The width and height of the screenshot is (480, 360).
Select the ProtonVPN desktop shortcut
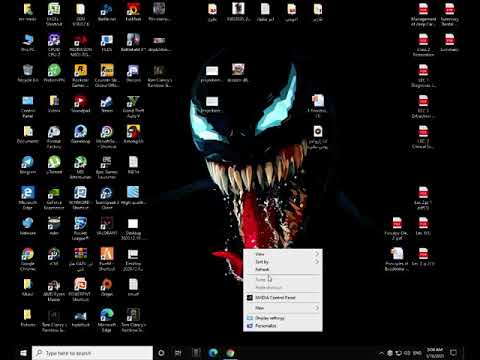click(x=54, y=74)
